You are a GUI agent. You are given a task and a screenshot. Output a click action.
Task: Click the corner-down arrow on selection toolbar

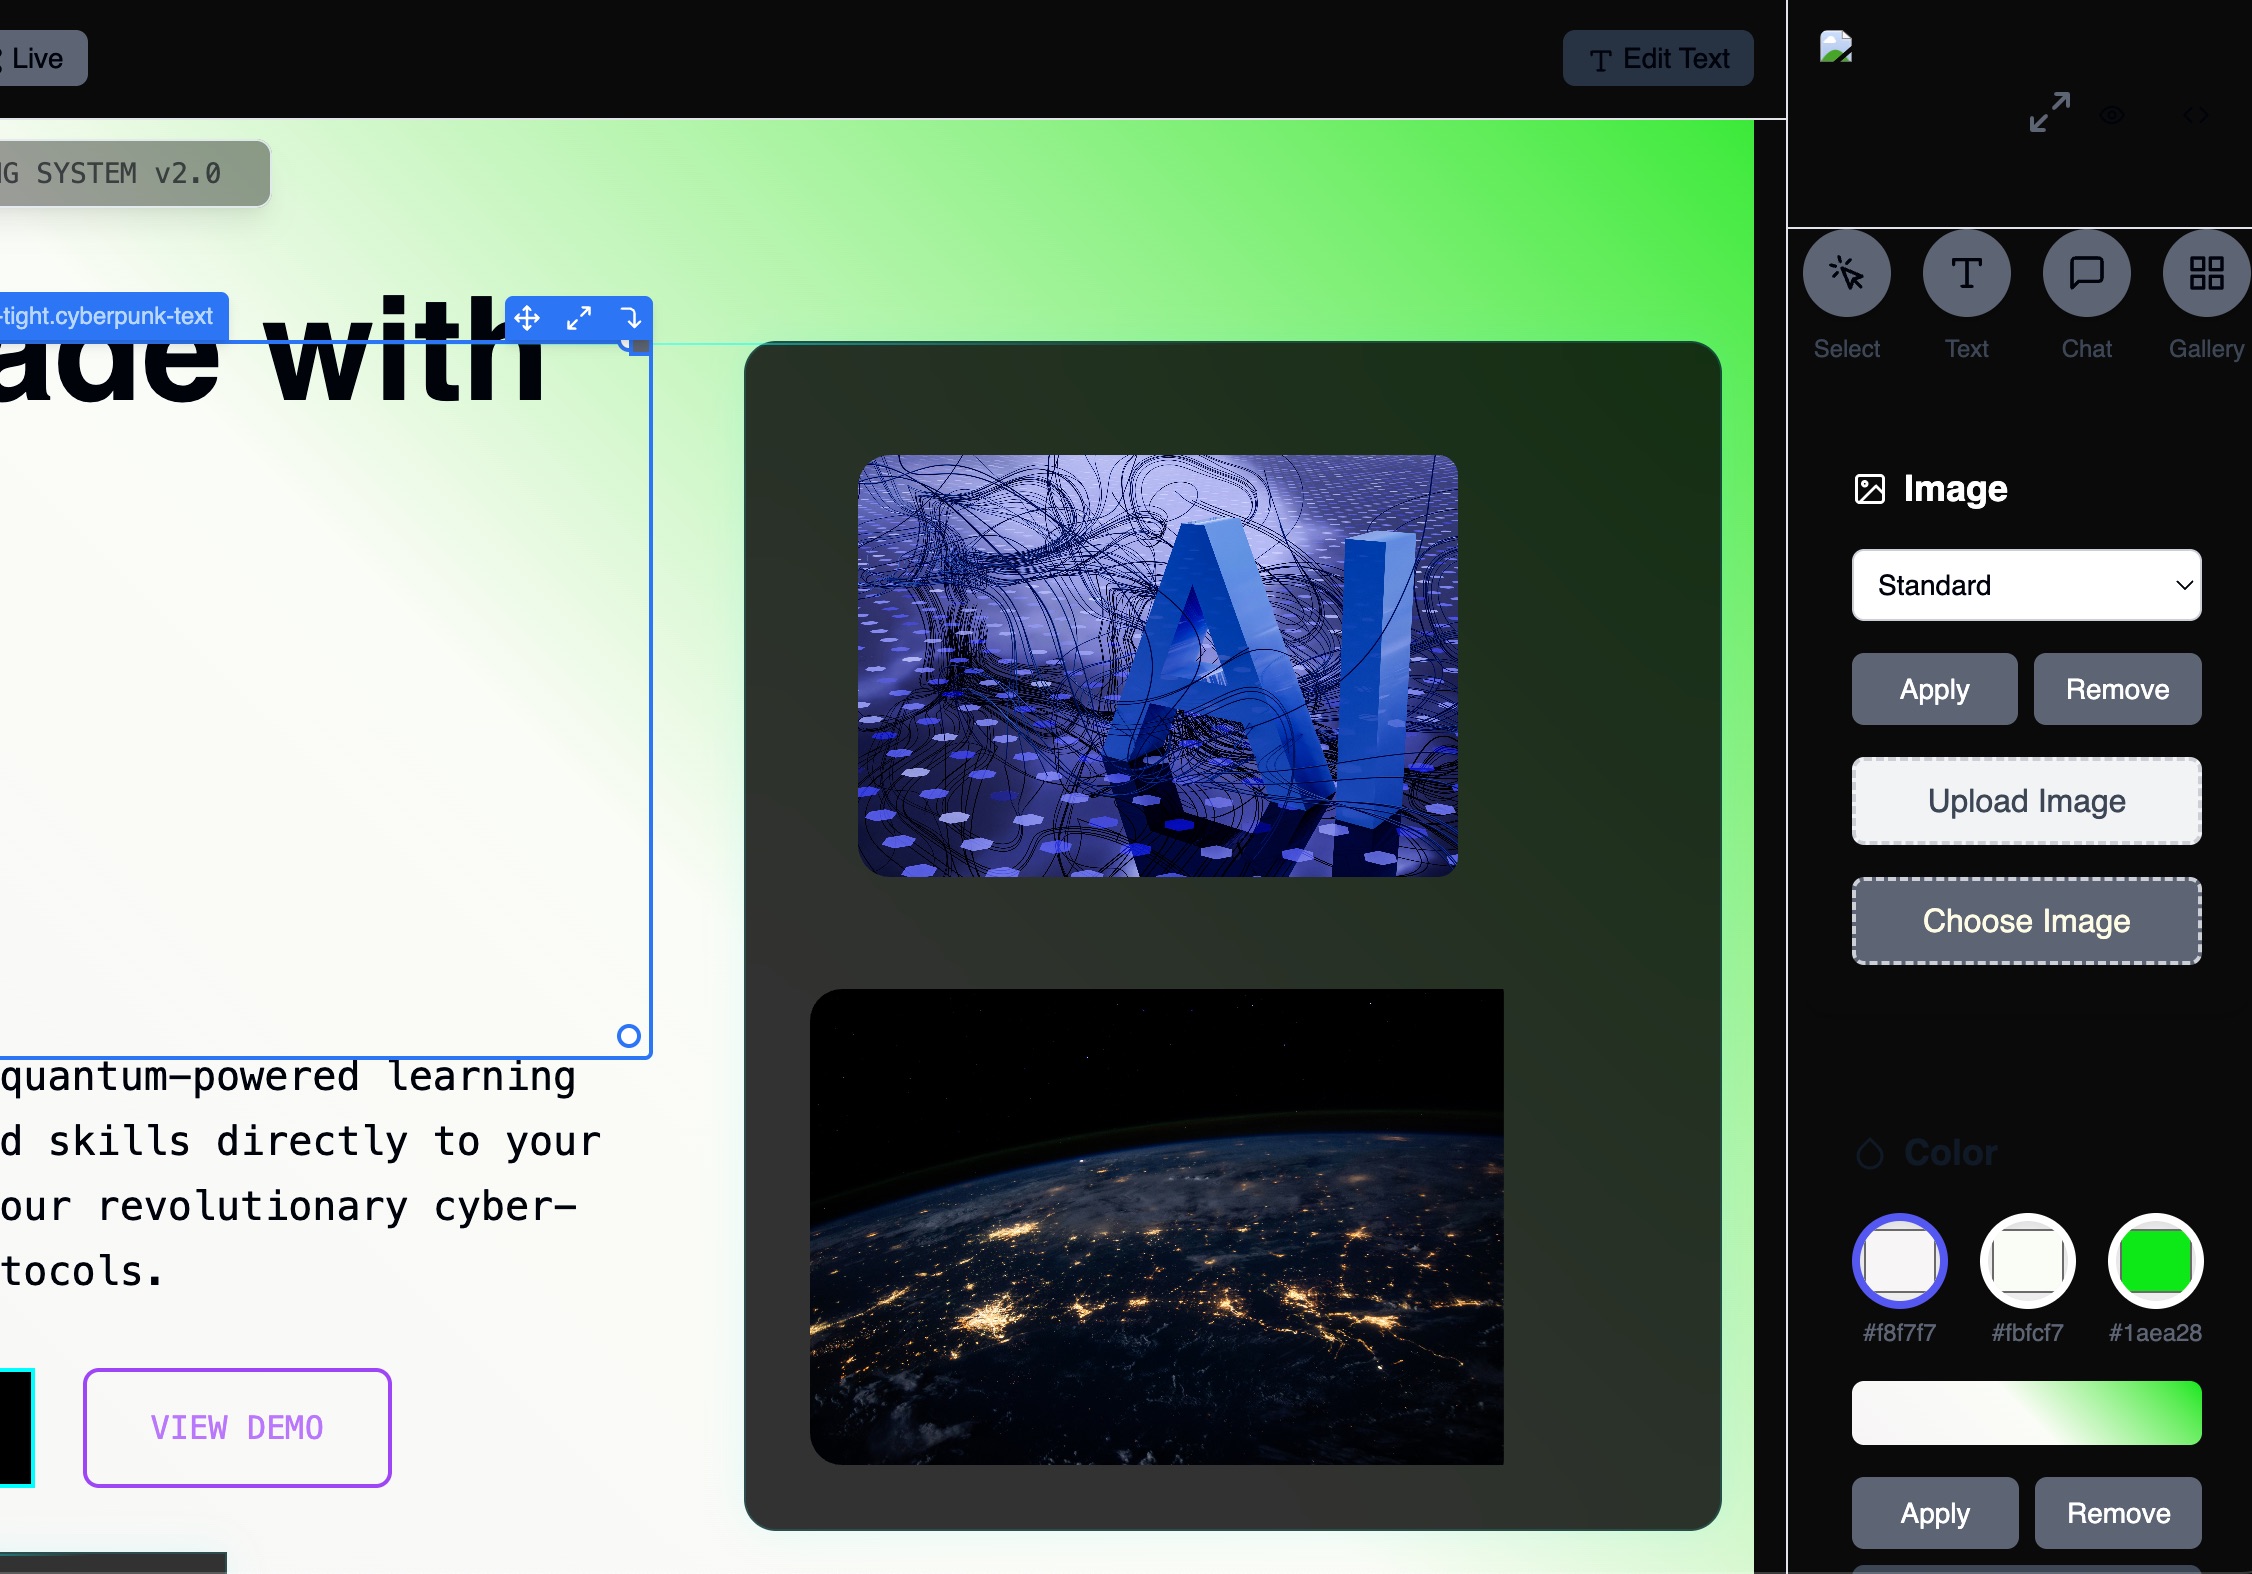tap(631, 318)
